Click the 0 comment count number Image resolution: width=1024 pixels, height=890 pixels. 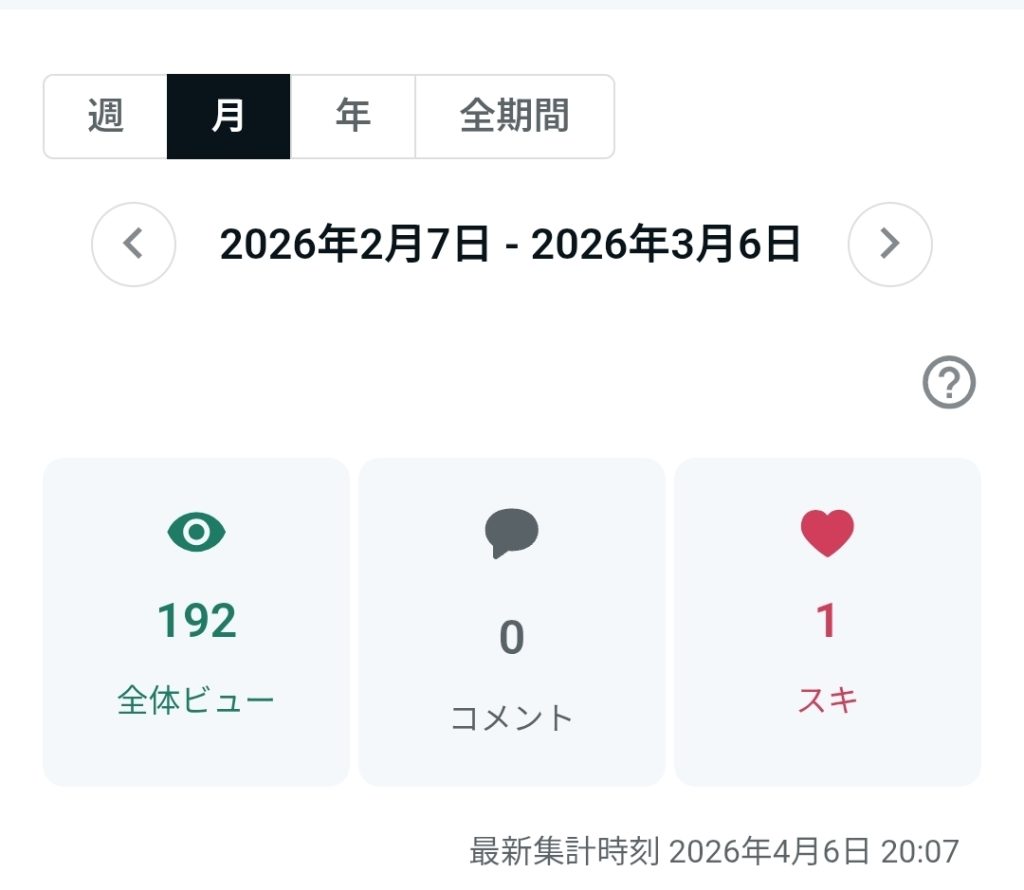point(511,638)
